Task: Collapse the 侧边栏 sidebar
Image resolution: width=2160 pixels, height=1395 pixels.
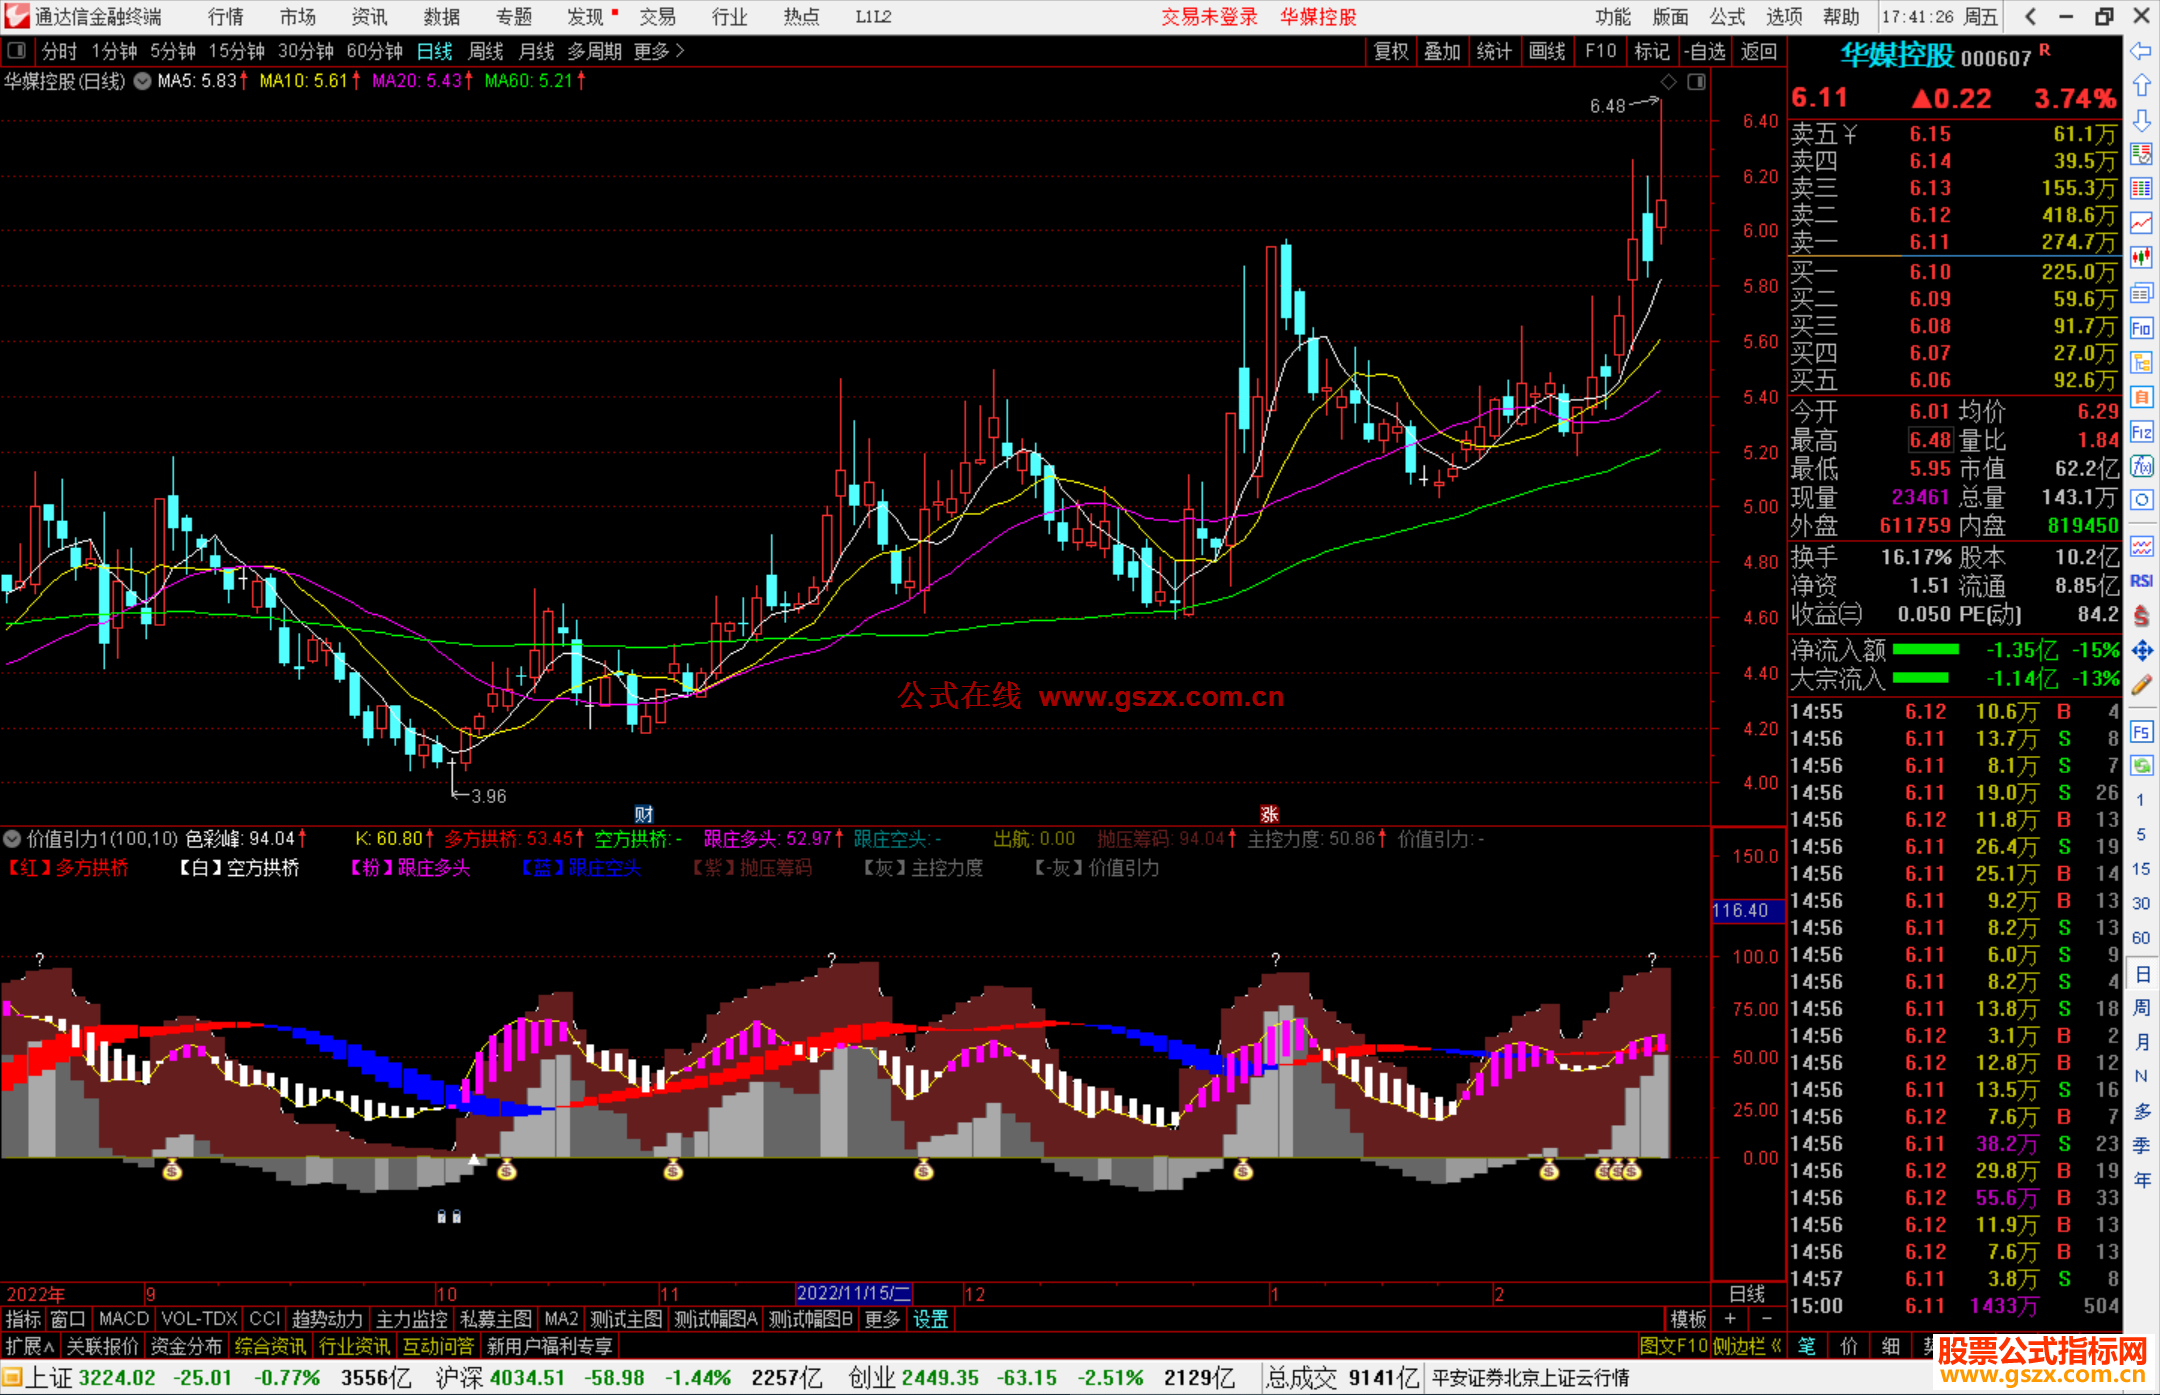Action: click(1747, 1346)
